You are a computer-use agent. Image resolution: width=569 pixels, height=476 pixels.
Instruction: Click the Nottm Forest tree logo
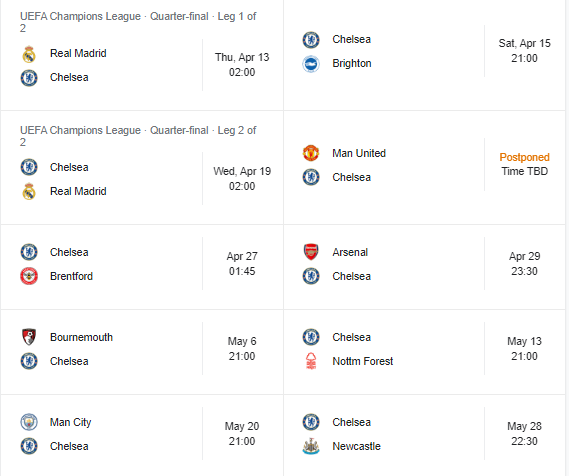[x=311, y=361]
